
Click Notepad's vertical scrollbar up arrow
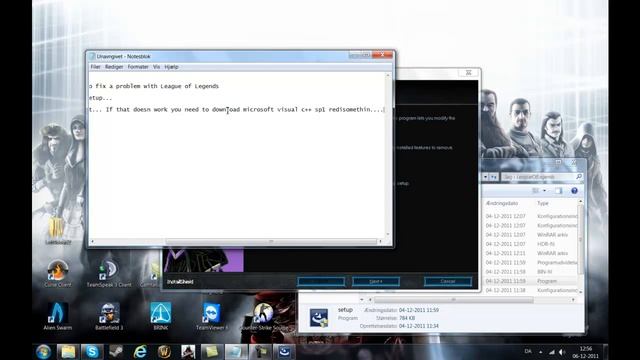[x=388, y=76]
